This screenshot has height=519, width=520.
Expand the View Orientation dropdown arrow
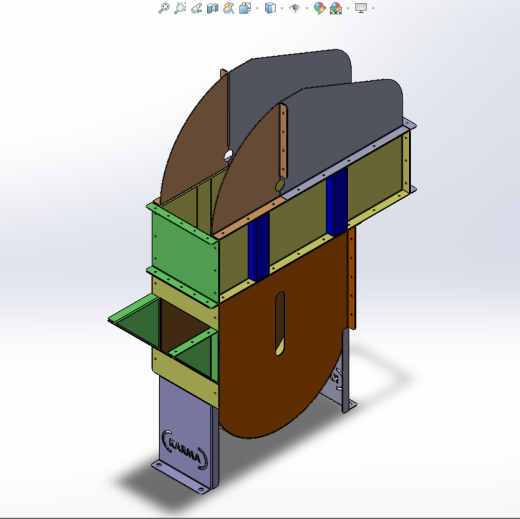257,8
